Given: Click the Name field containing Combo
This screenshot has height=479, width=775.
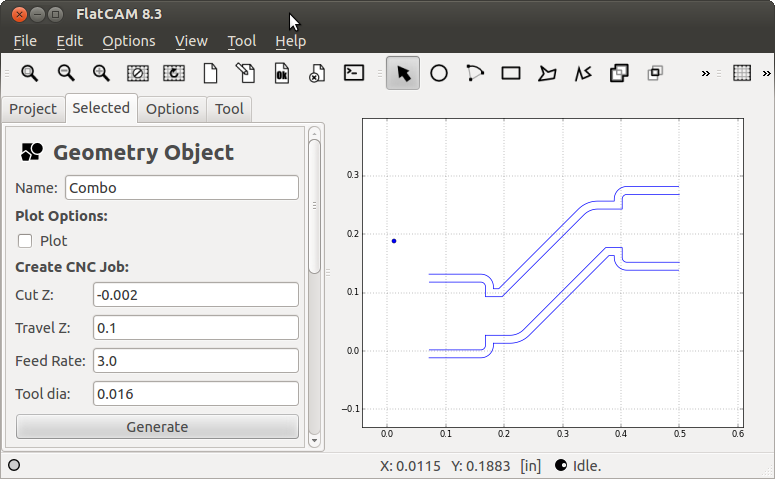Looking at the screenshot, I should pyautogui.click(x=182, y=188).
